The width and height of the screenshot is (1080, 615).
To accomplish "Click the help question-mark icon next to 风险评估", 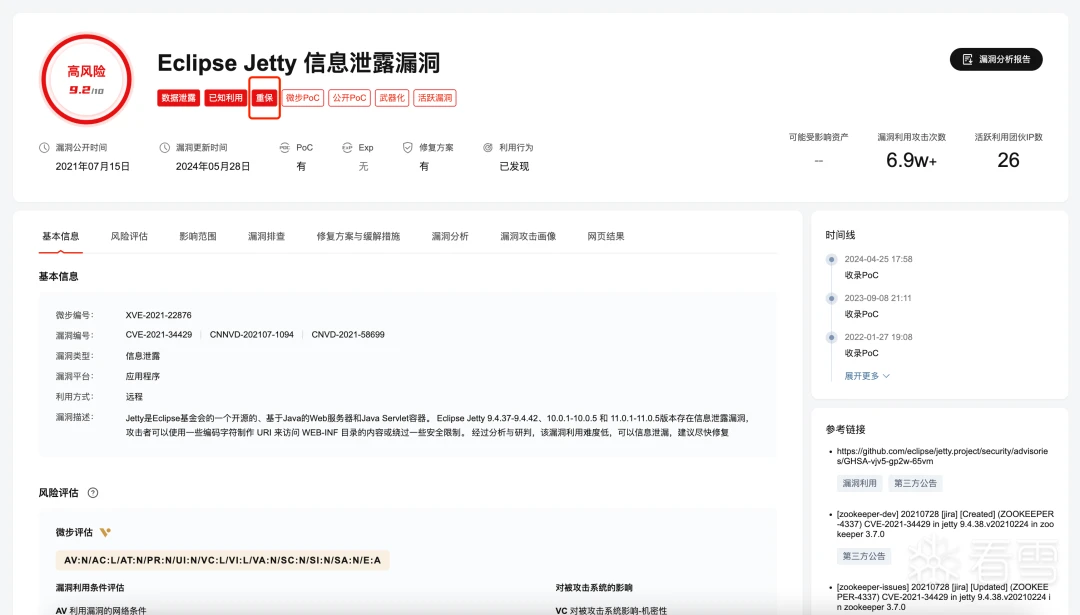I will point(93,493).
